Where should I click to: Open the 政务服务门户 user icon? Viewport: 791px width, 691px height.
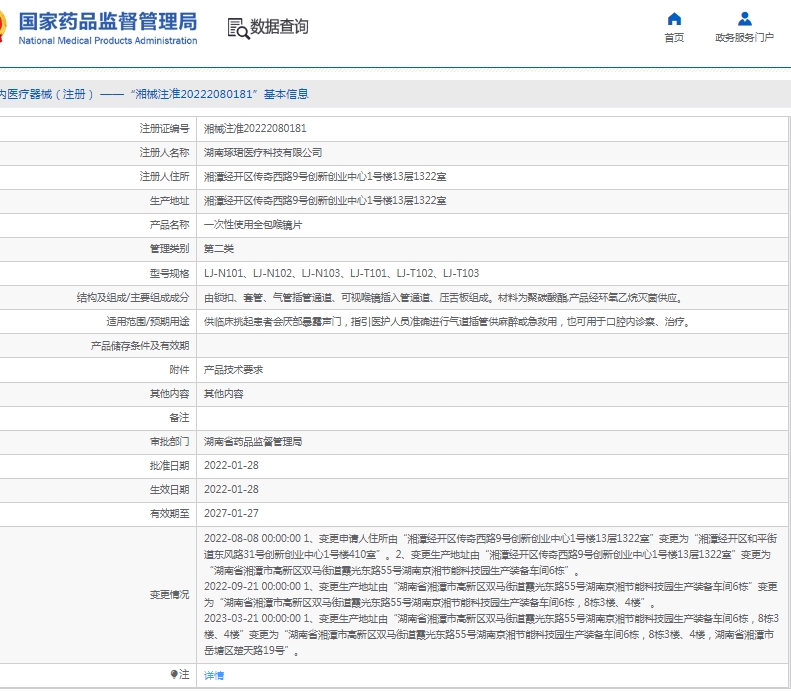[745, 19]
